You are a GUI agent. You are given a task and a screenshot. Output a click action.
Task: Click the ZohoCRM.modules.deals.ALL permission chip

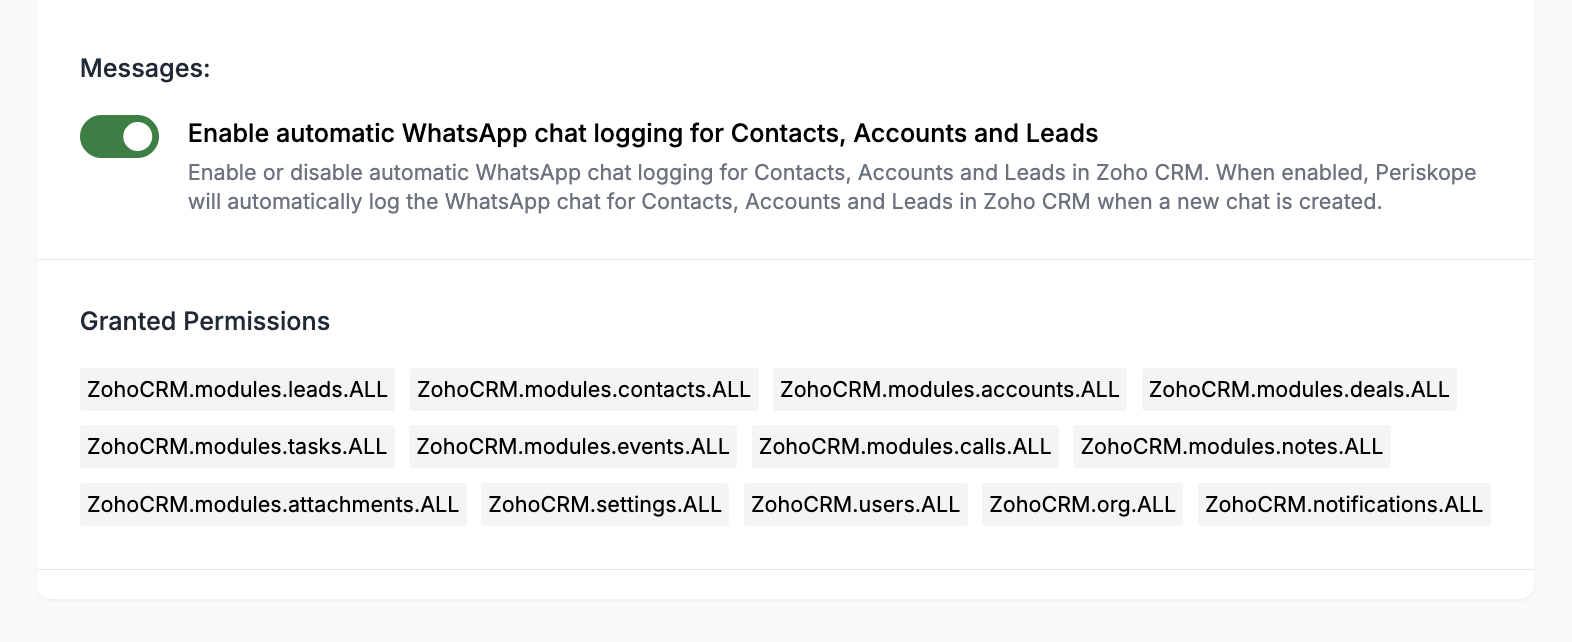tap(1299, 389)
